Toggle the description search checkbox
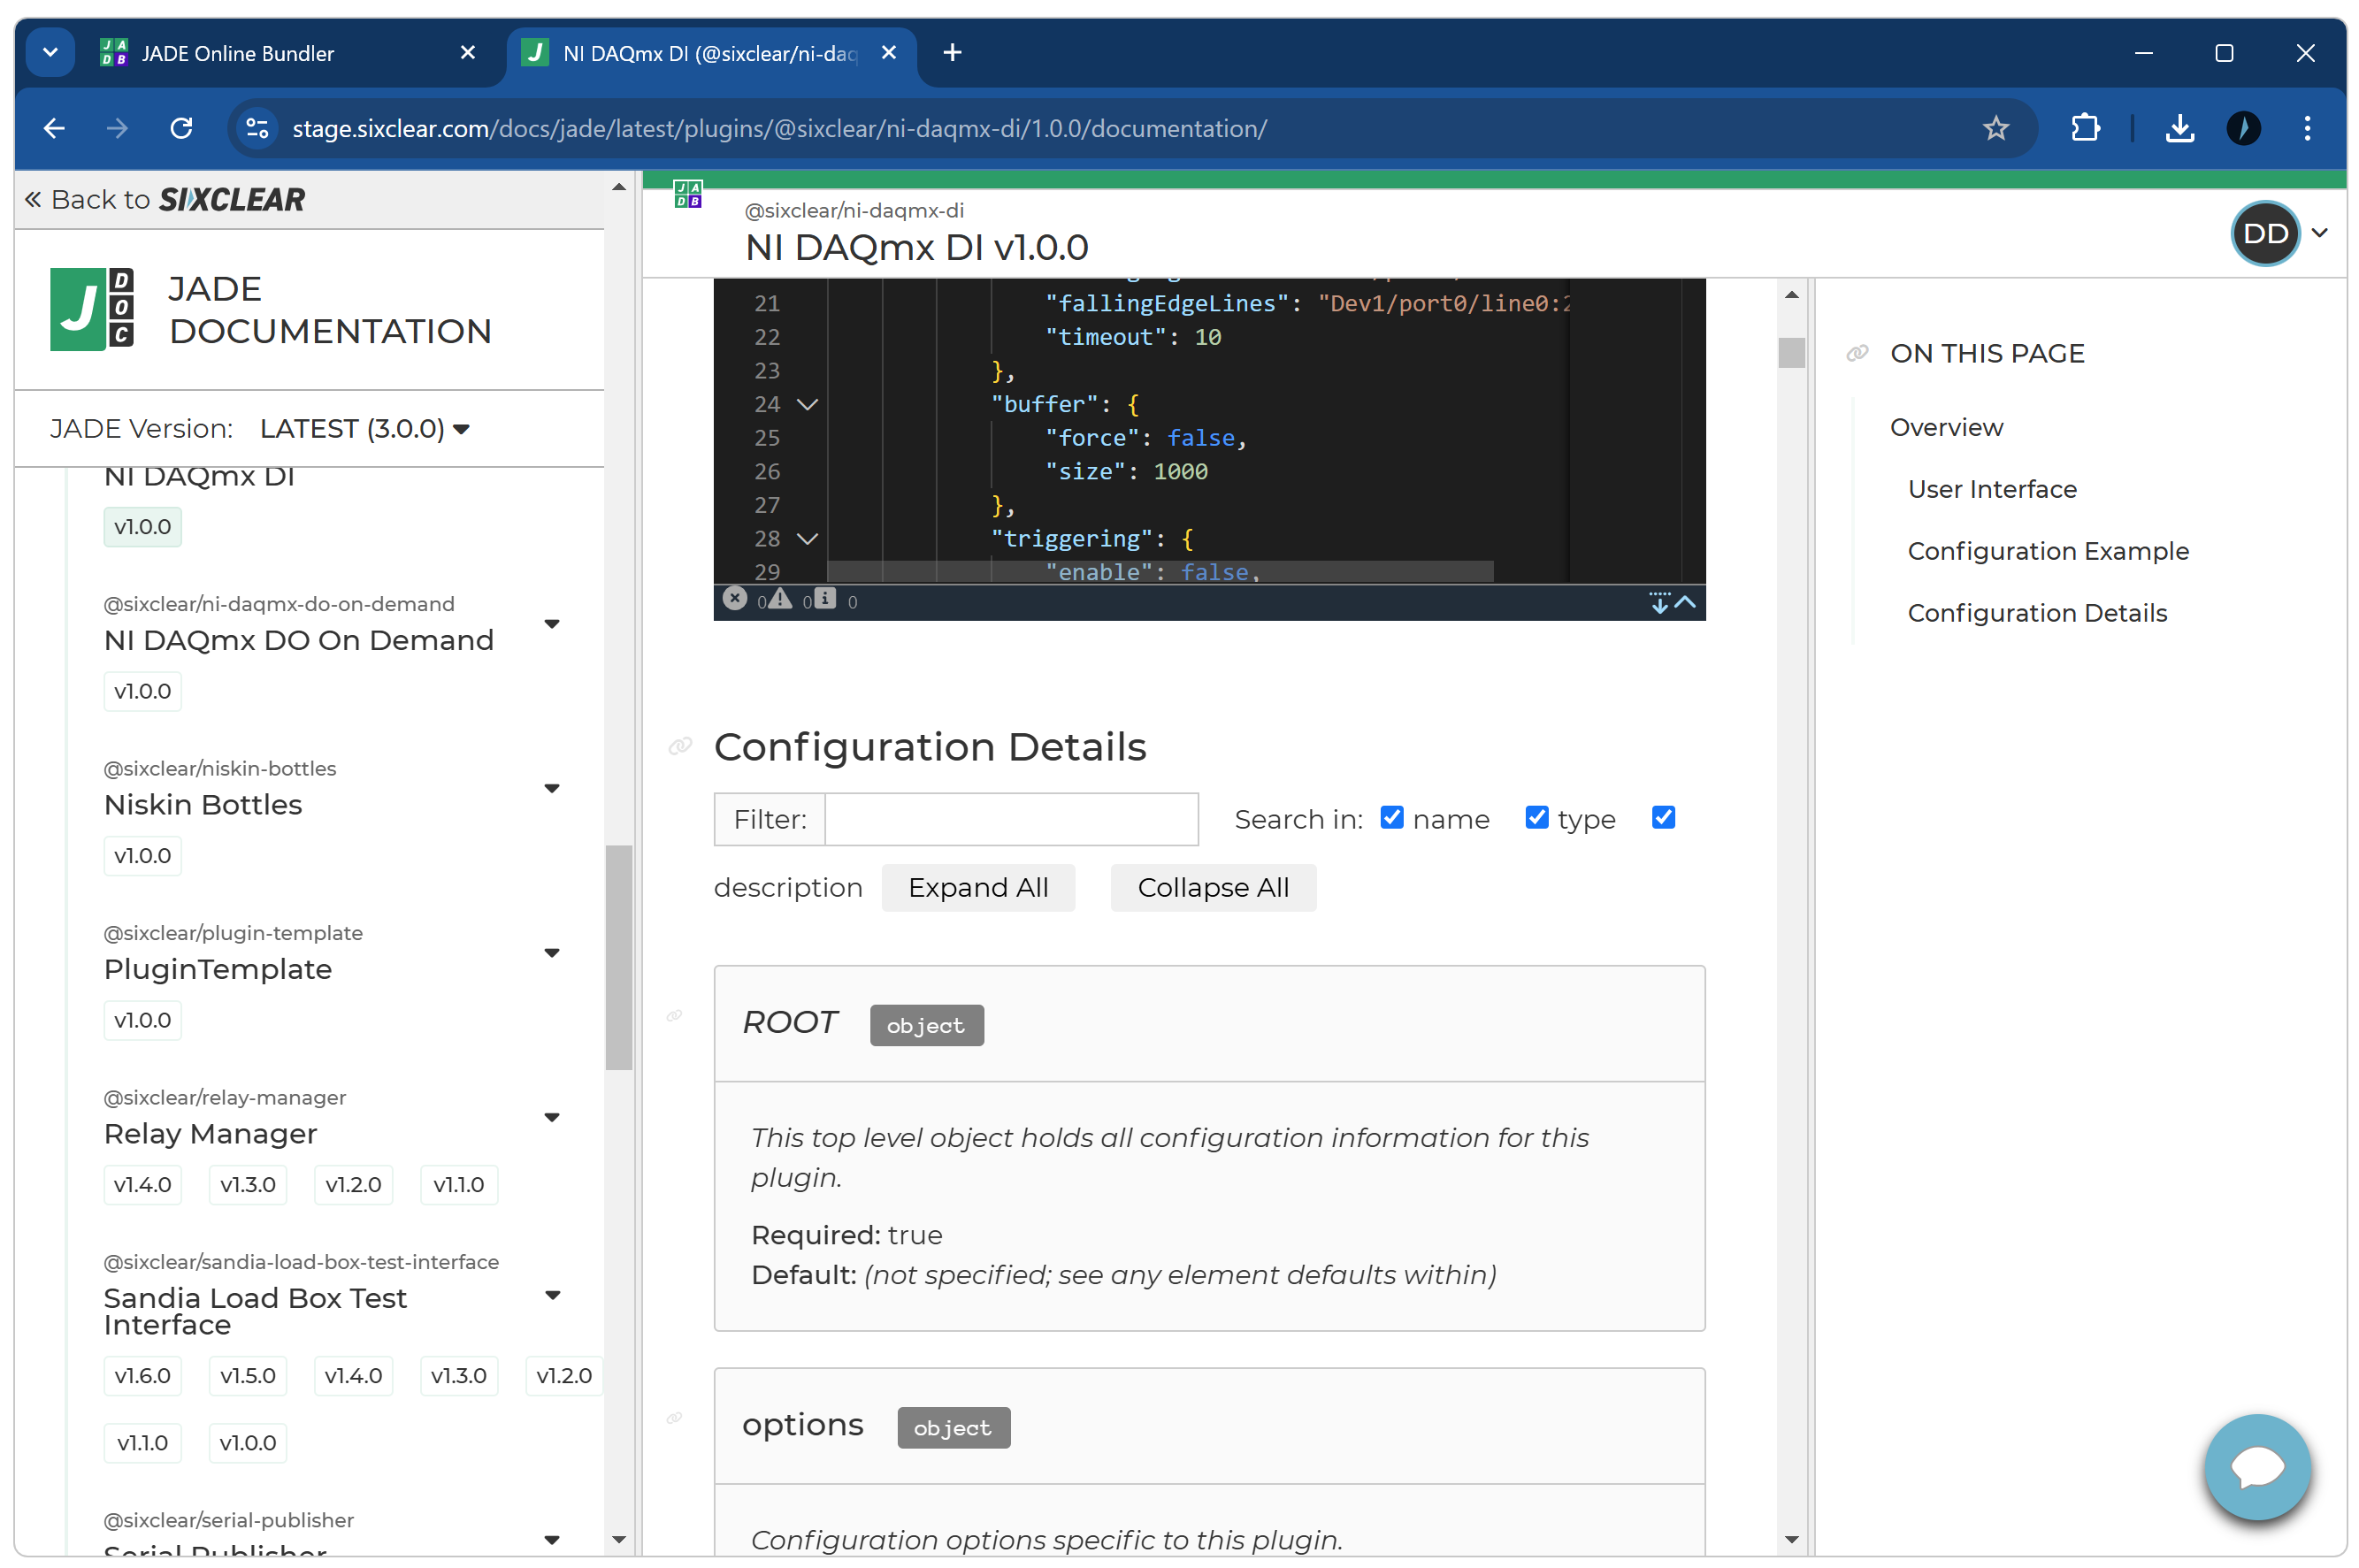The image size is (2359, 1568). pyautogui.click(x=1664, y=817)
